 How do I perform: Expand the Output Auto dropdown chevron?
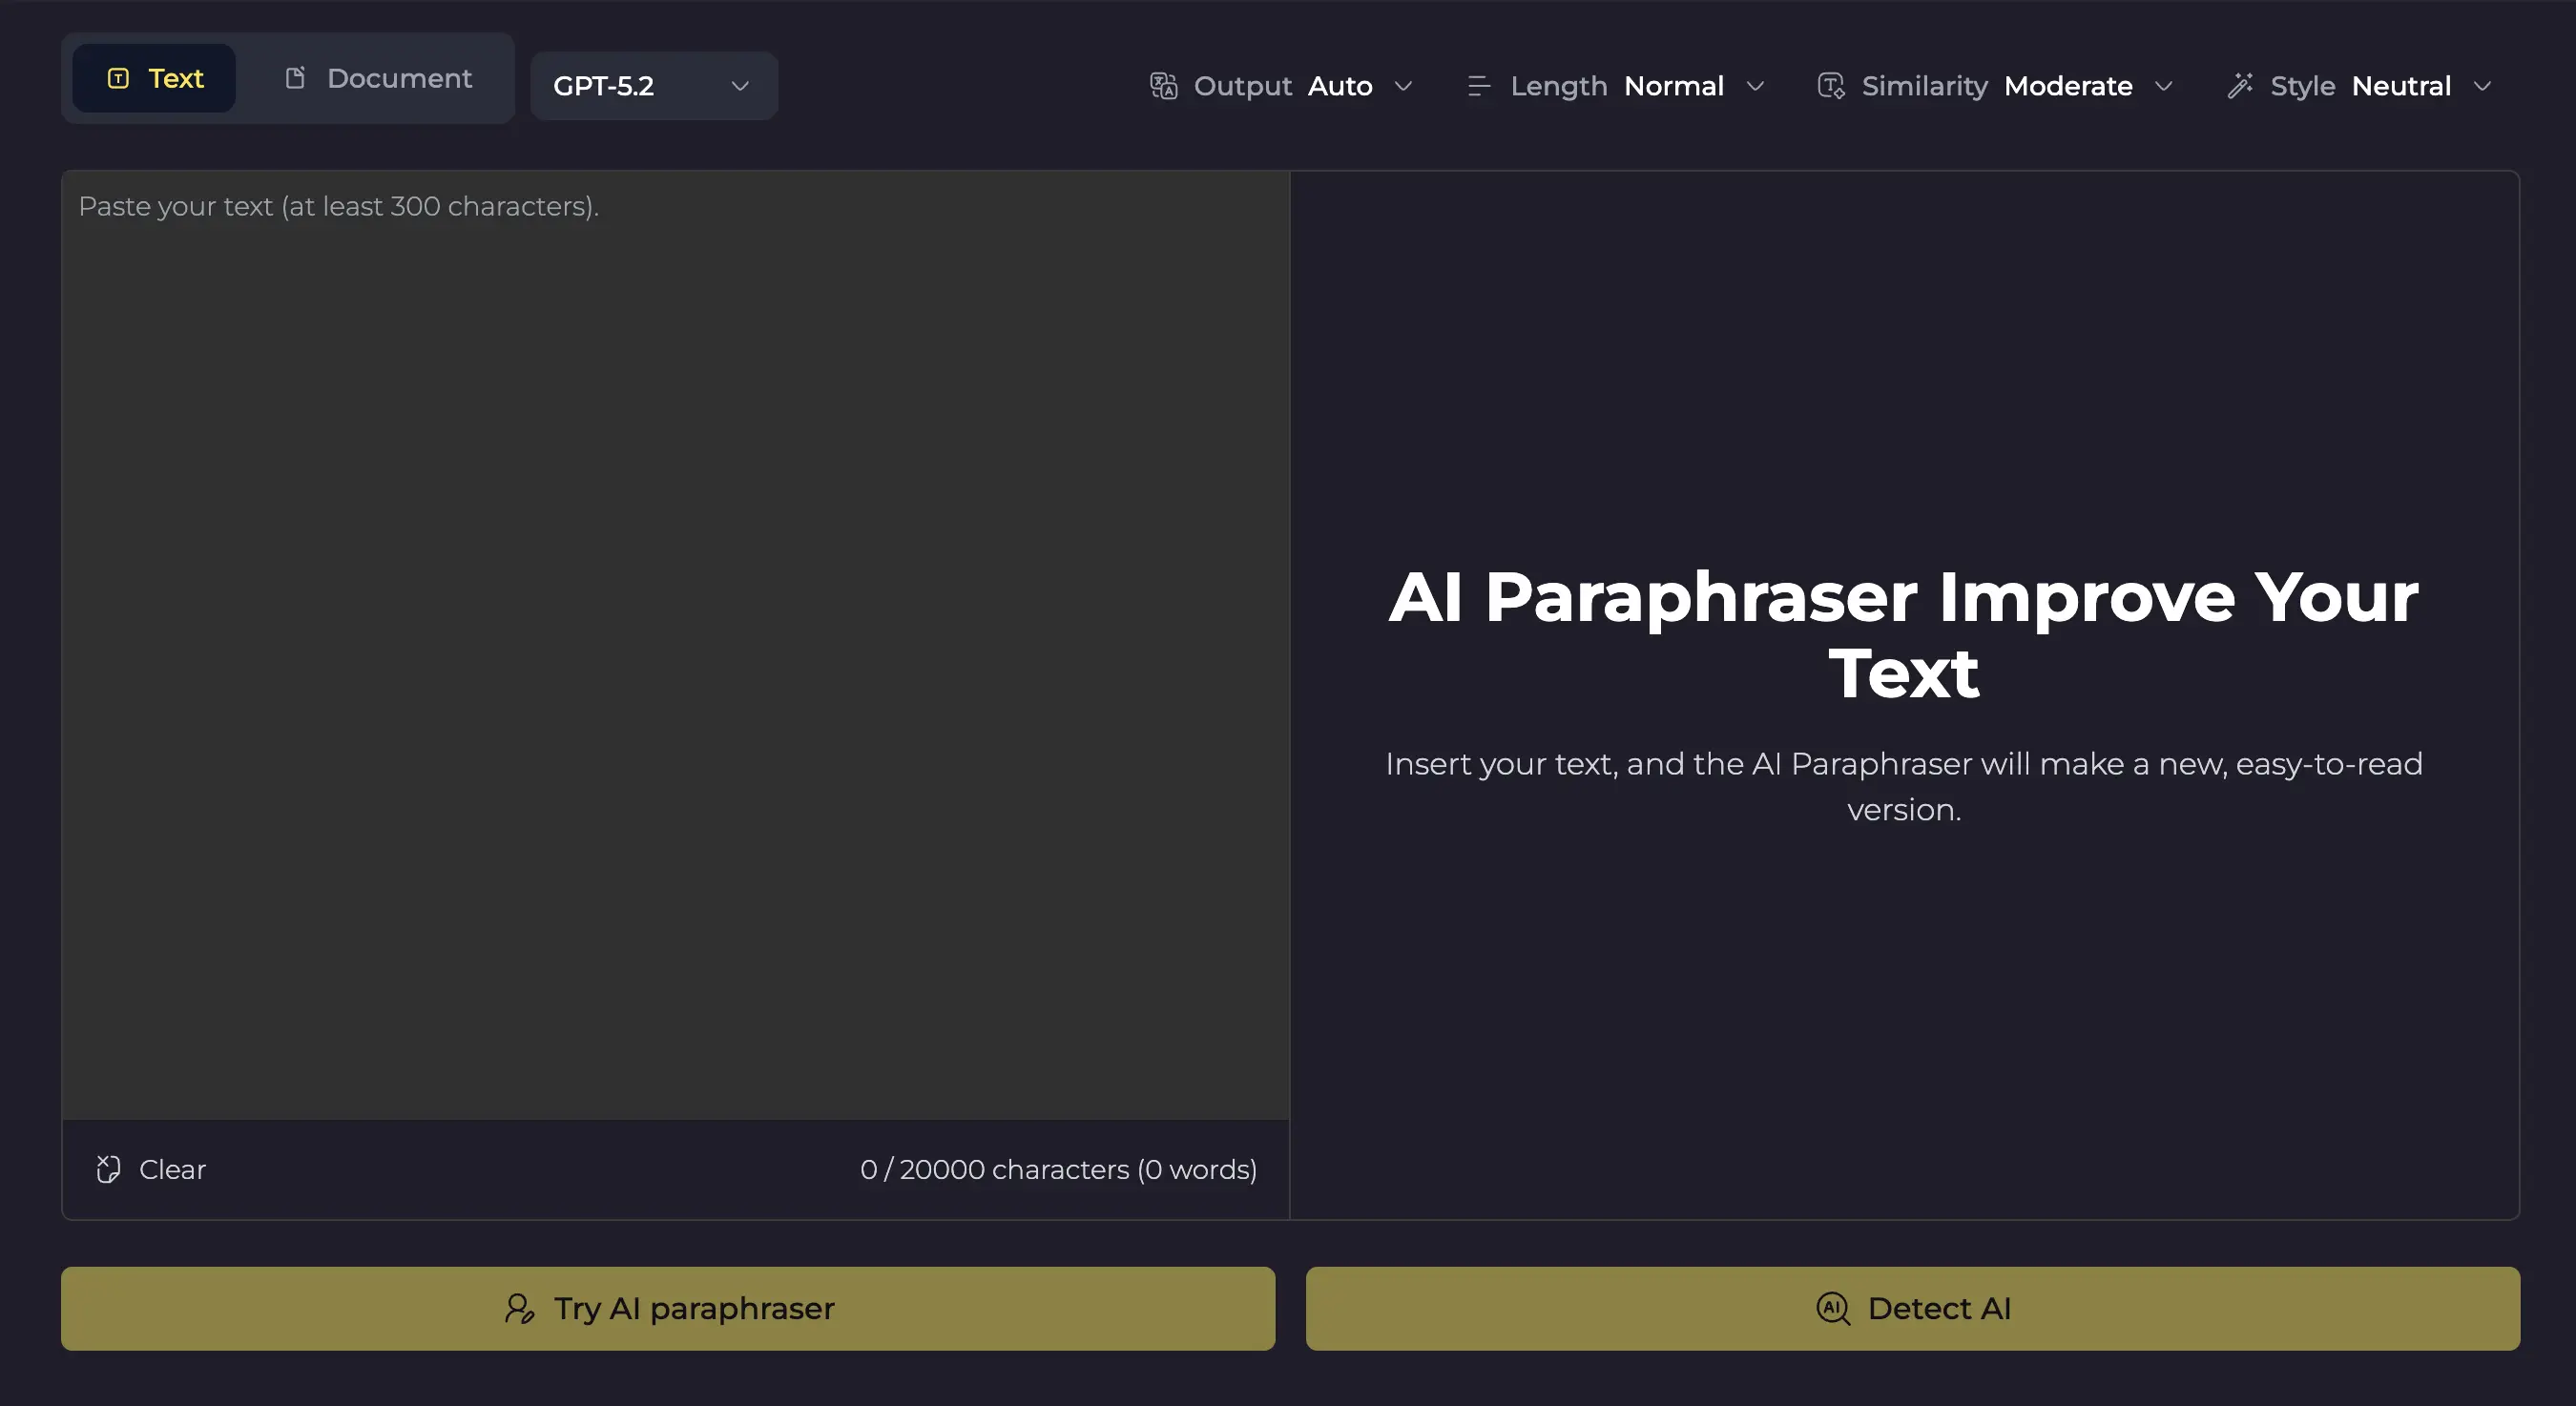coord(1403,86)
